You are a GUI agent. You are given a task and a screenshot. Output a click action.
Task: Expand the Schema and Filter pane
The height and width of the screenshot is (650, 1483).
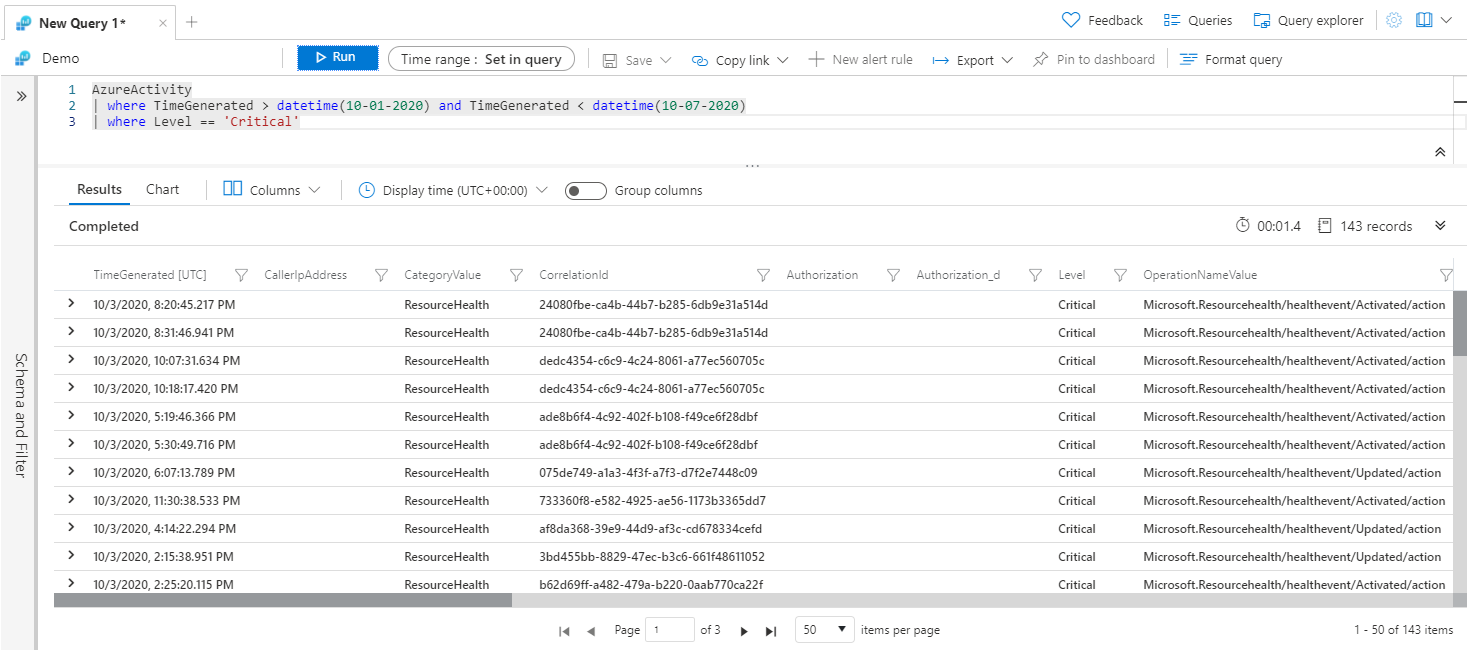pos(20,96)
